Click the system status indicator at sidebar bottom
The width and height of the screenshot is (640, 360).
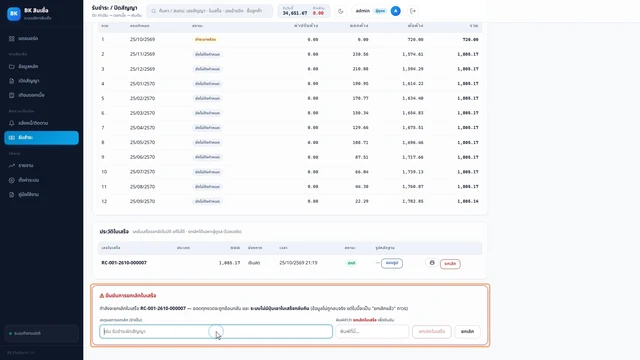point(41,333)
